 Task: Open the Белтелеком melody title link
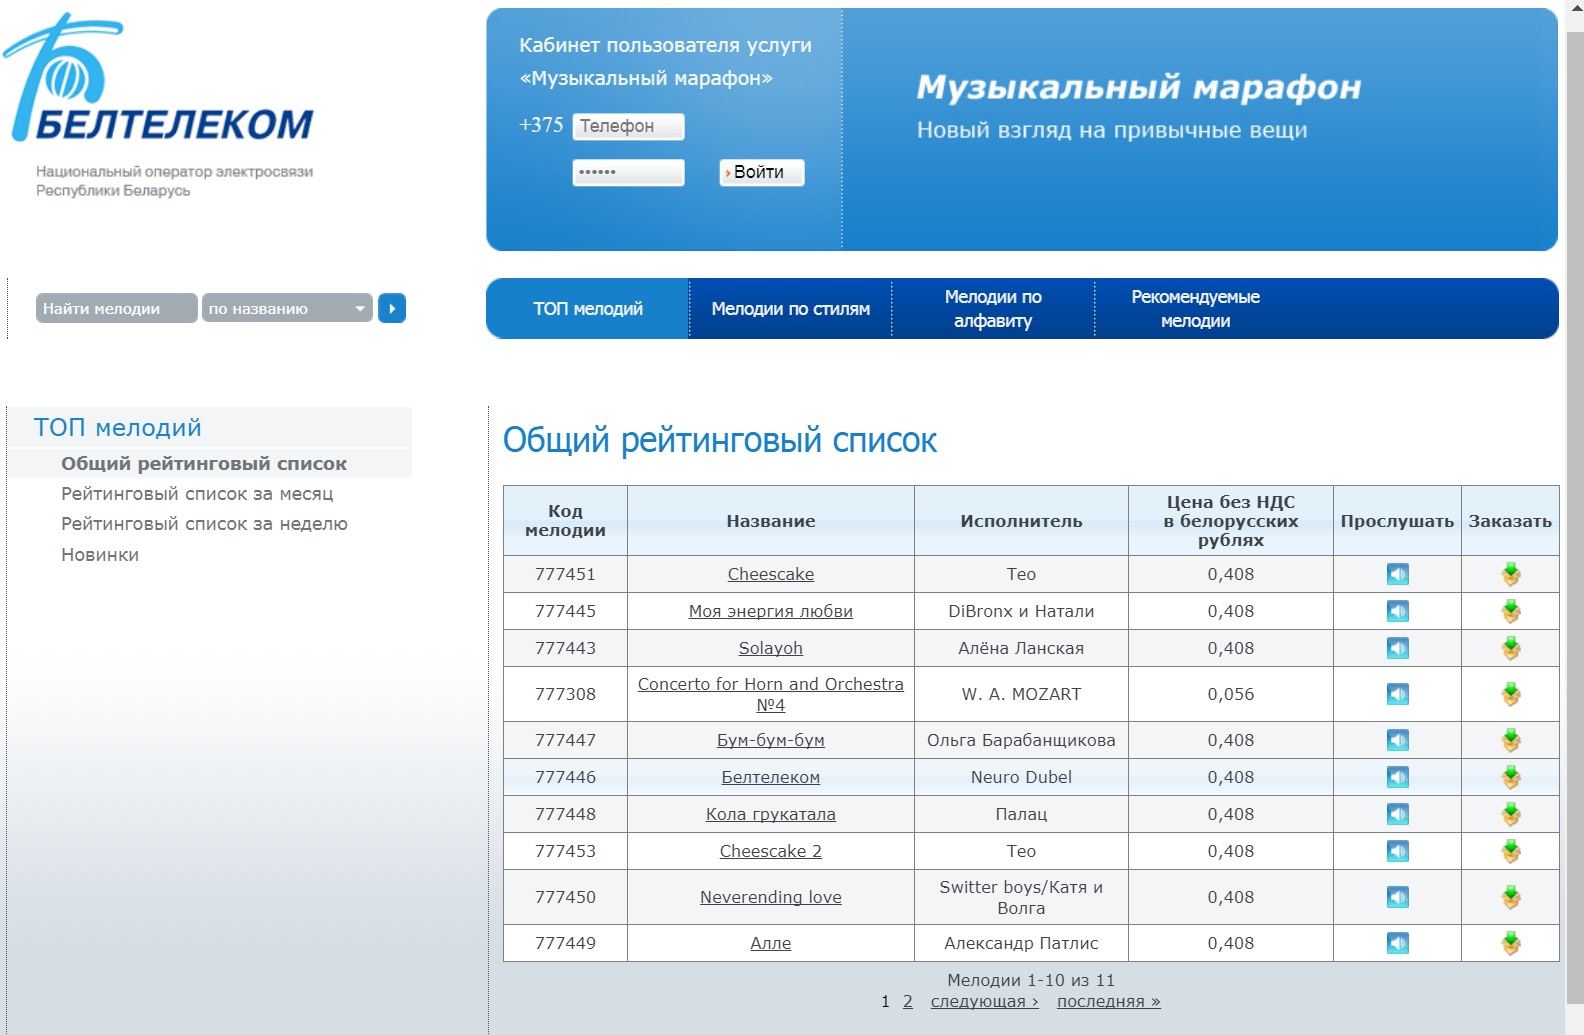pos(771,777)
